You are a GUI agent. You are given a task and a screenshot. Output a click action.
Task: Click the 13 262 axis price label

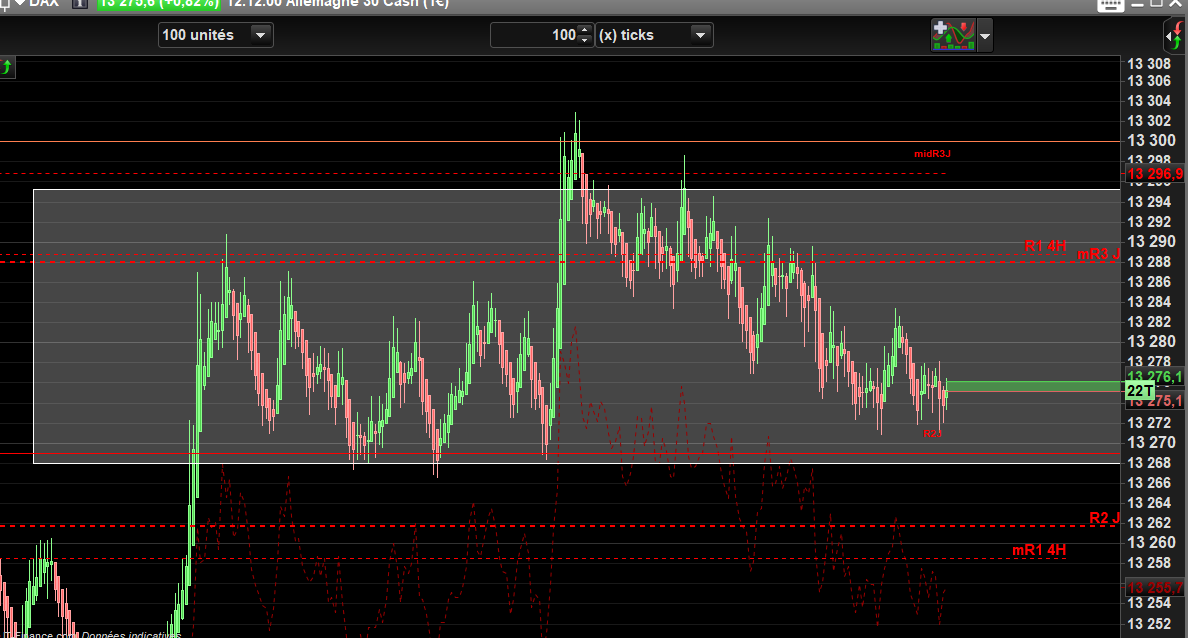(x=1149, y=523)
